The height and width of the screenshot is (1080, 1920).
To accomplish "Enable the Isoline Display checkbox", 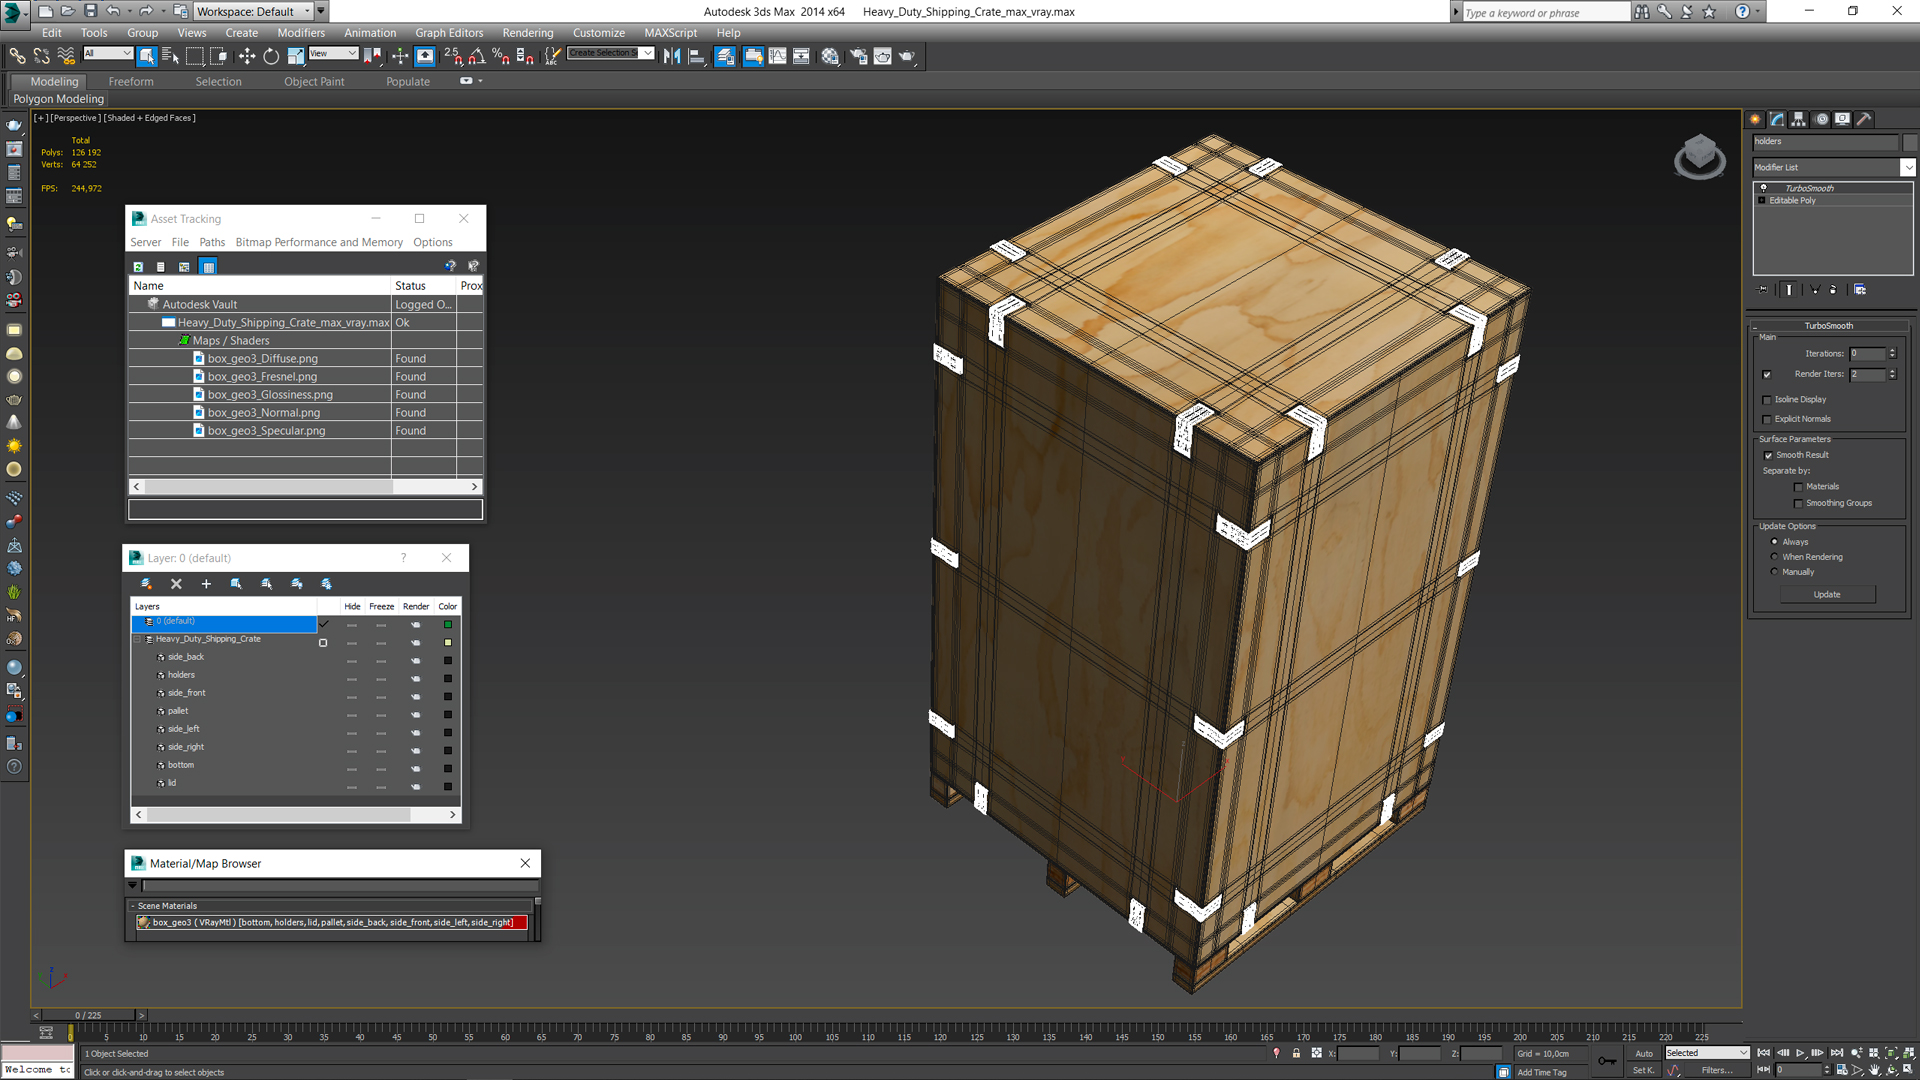I will [x=1767, y=400].
